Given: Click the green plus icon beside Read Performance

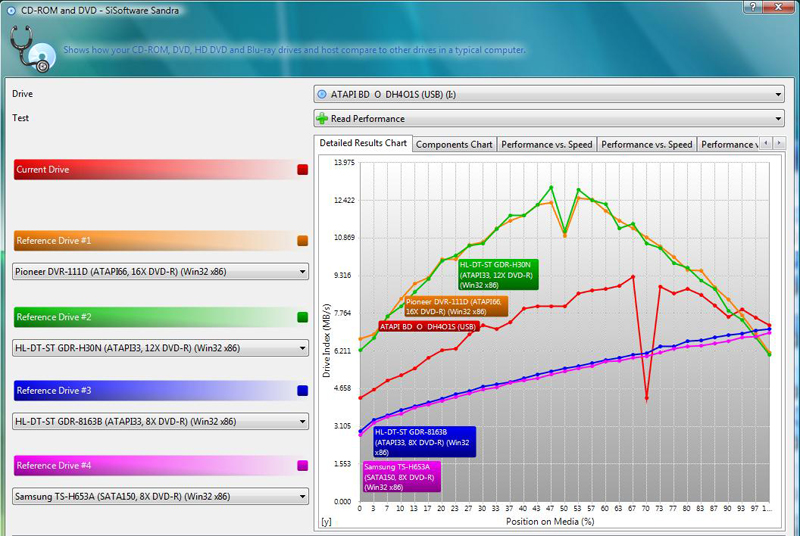Looking at the screenshot, I should (322, 118).
